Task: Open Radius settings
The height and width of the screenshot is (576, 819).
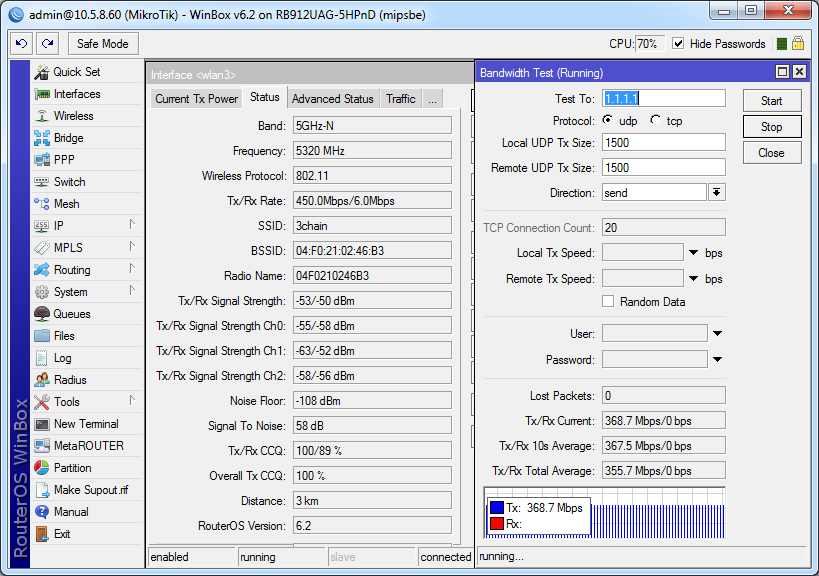Action: pos(86,380)
